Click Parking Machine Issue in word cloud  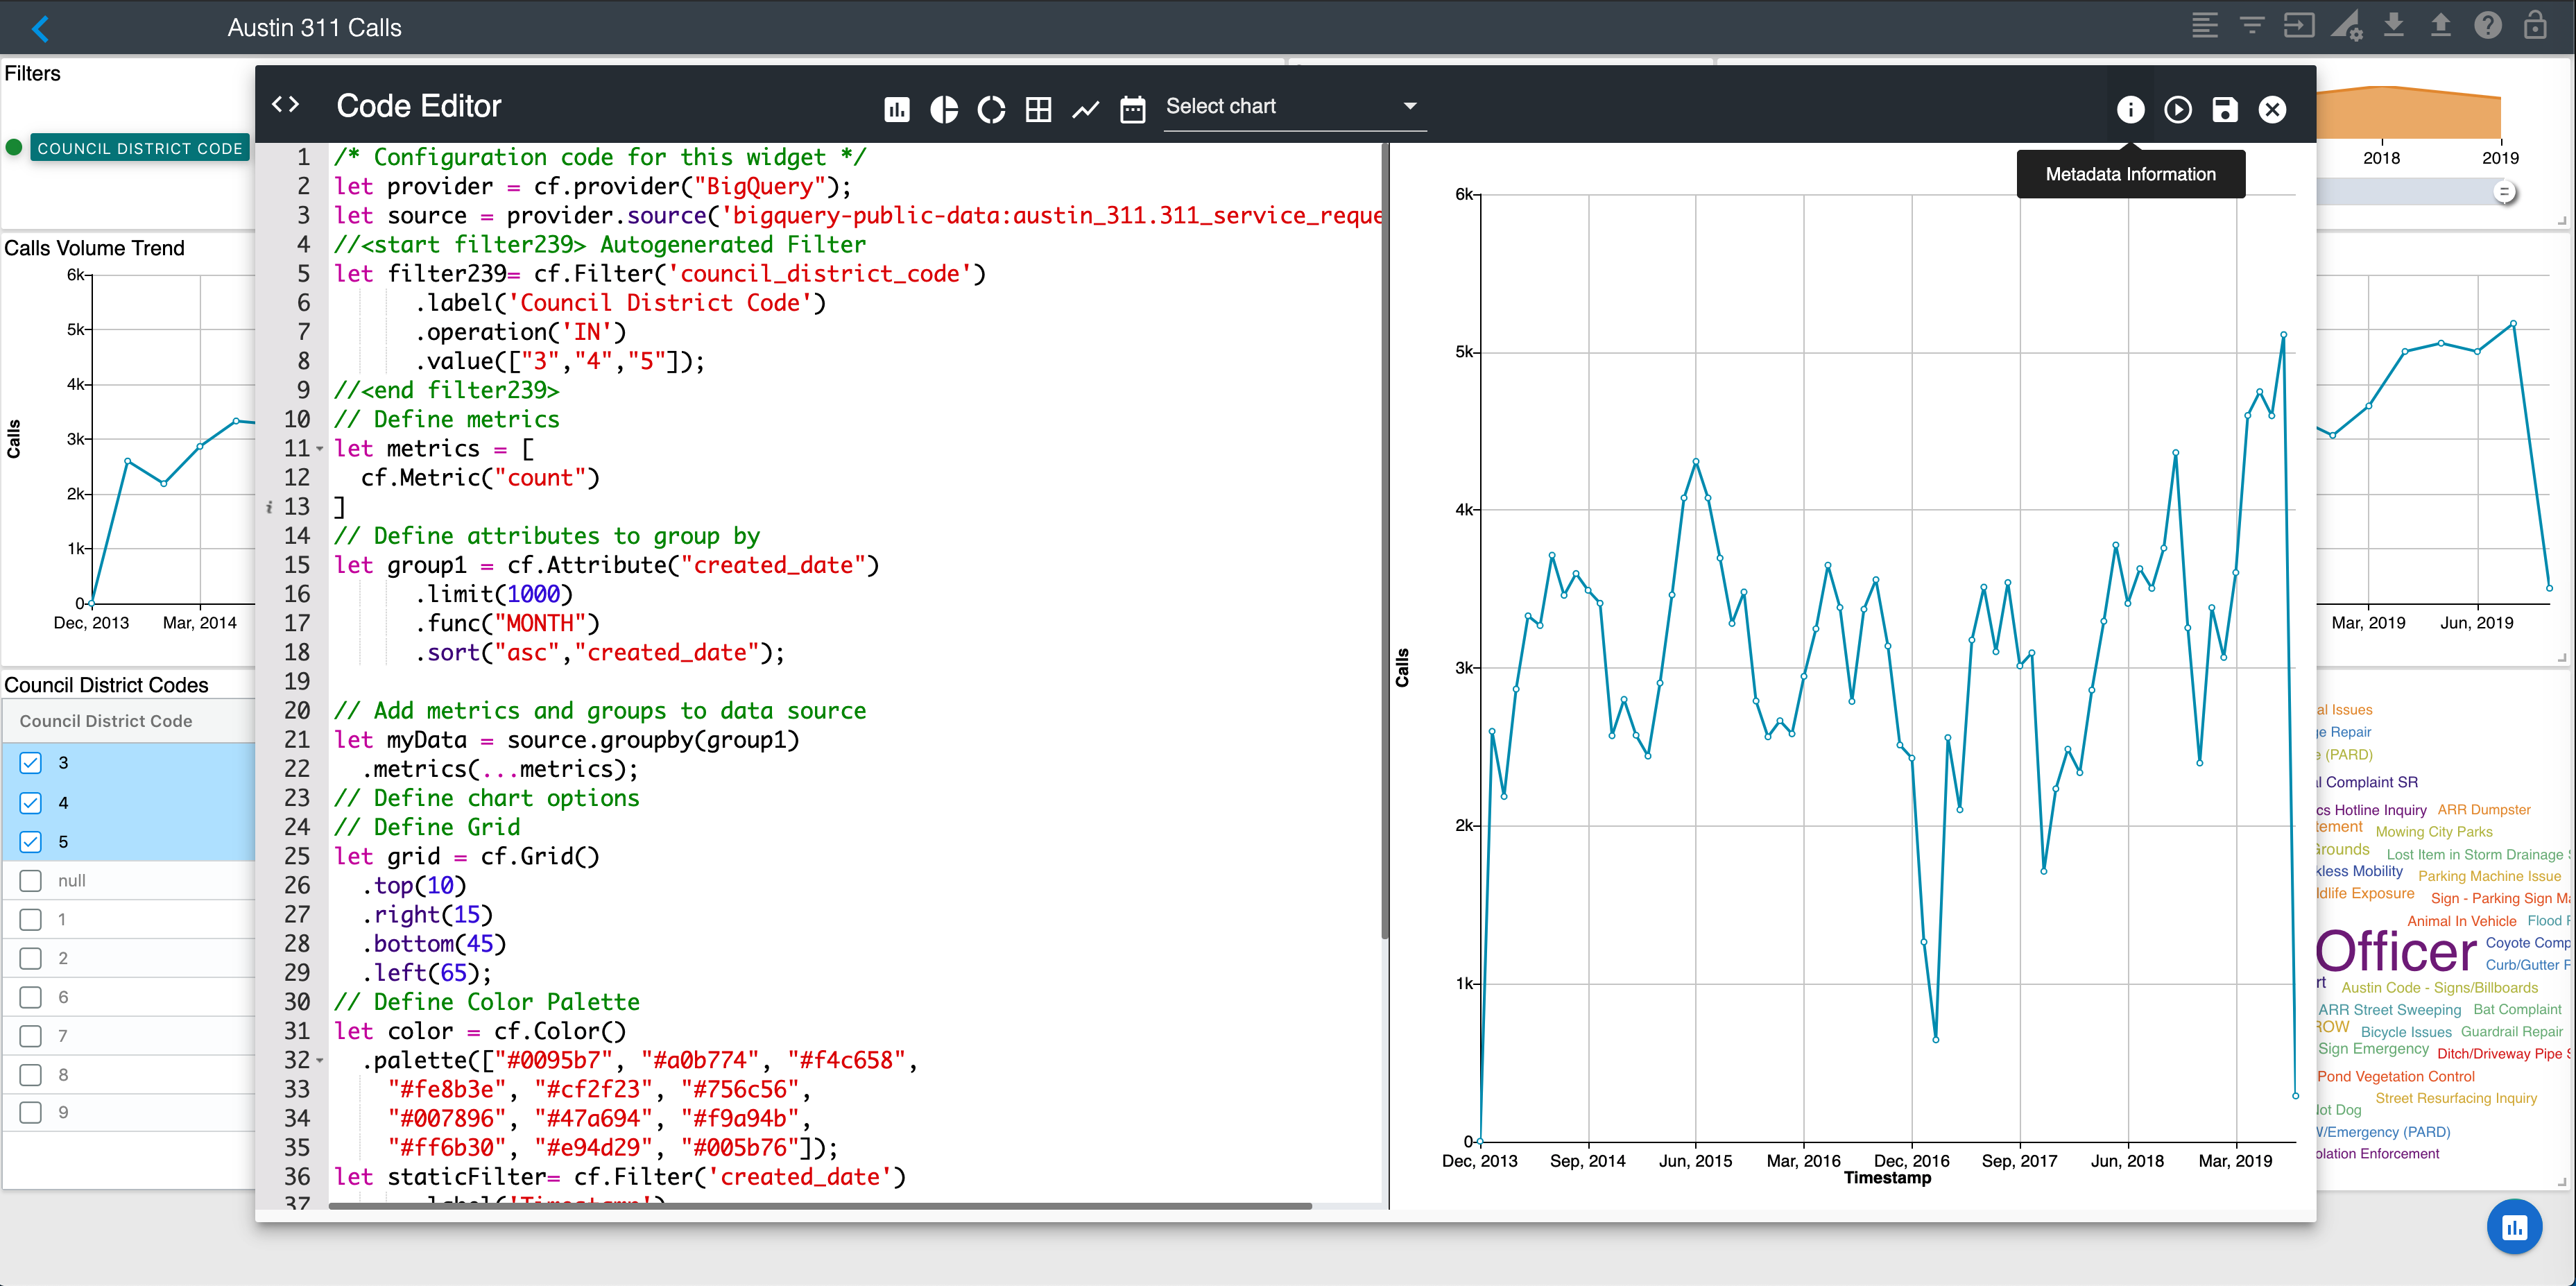[2489, 876]
